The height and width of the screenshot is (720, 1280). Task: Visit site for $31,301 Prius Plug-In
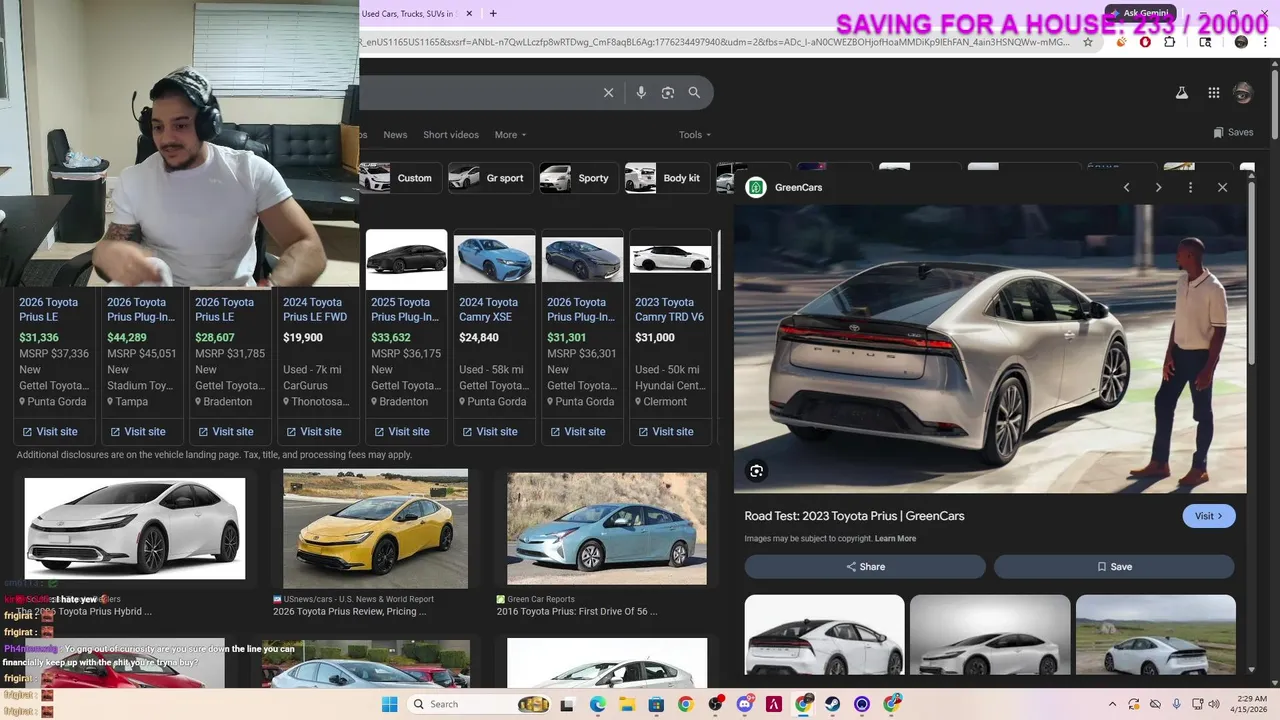point(578,432)
